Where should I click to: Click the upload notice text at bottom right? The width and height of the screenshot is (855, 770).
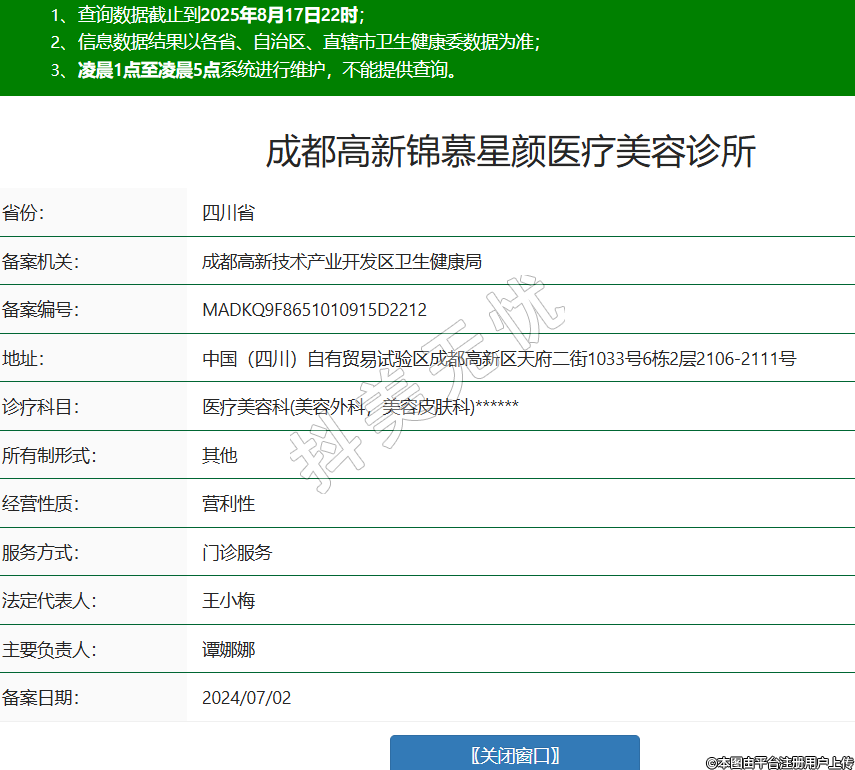click(x=780, y=762)
